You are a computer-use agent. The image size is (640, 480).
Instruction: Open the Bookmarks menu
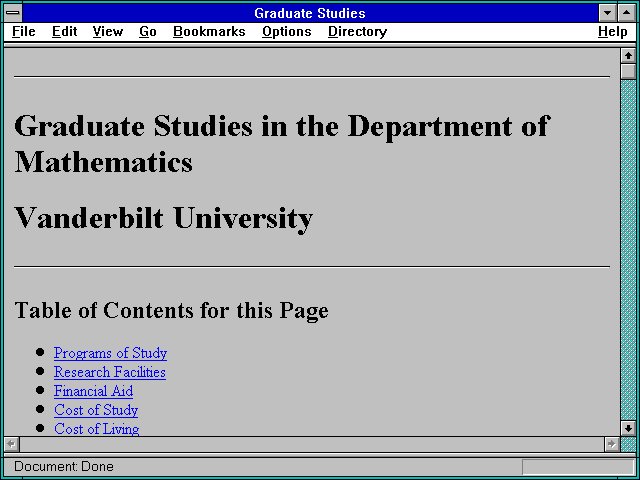[209, 32]
